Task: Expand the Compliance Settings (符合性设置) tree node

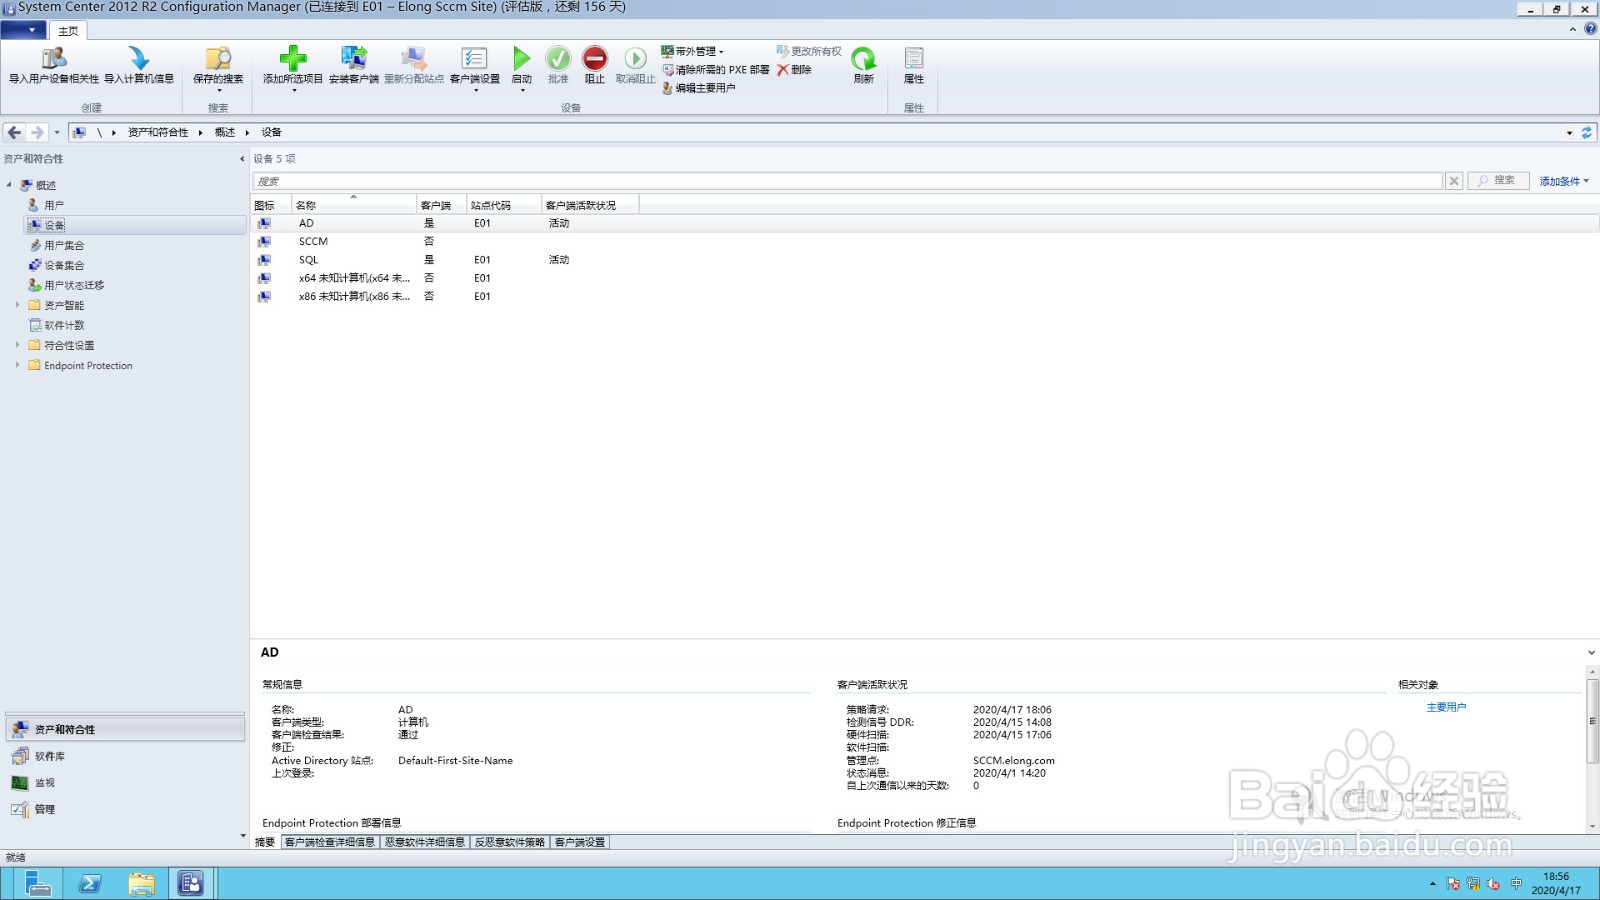Action: pyautogui.click(x=17, y=345)
